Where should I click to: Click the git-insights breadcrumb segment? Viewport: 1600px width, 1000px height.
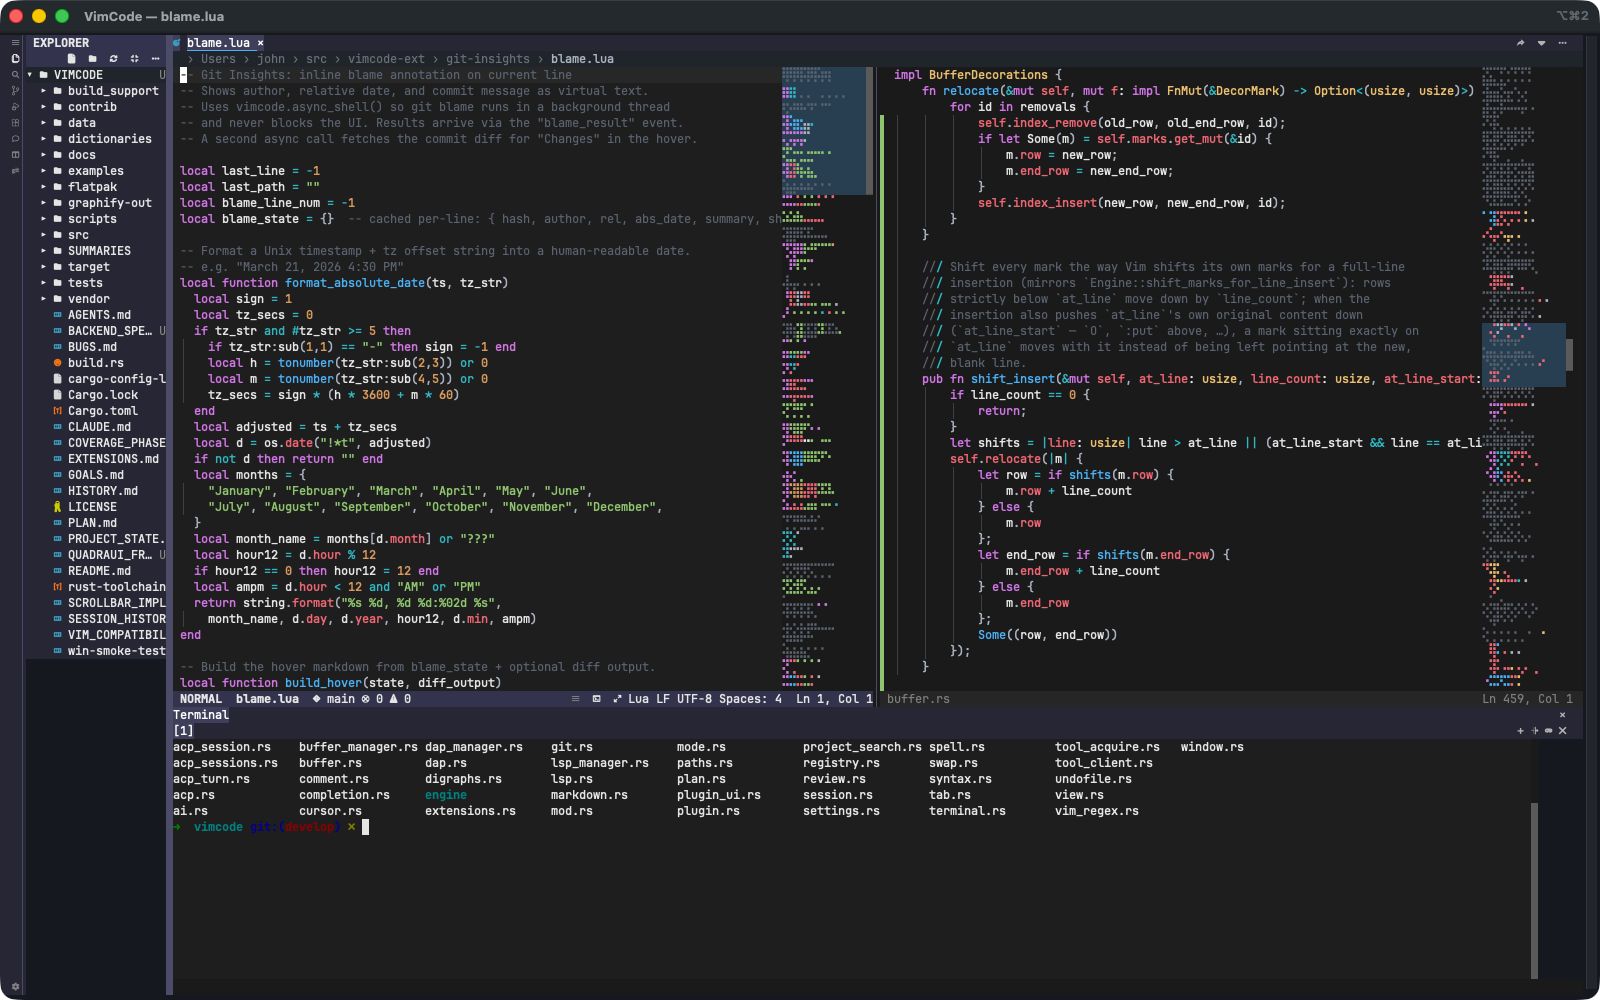coord(488,59)
